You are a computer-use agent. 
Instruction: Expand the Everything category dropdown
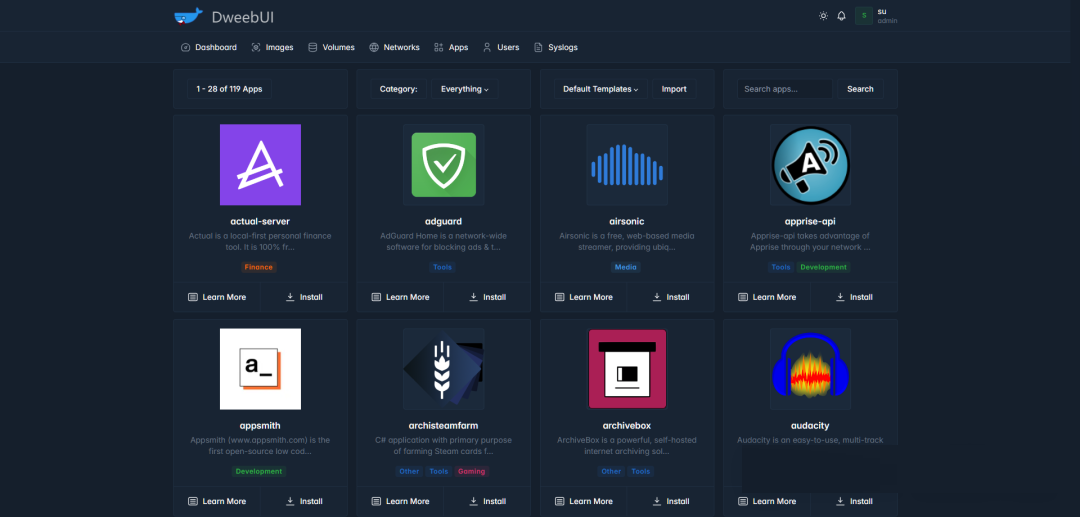coord(464,89)
